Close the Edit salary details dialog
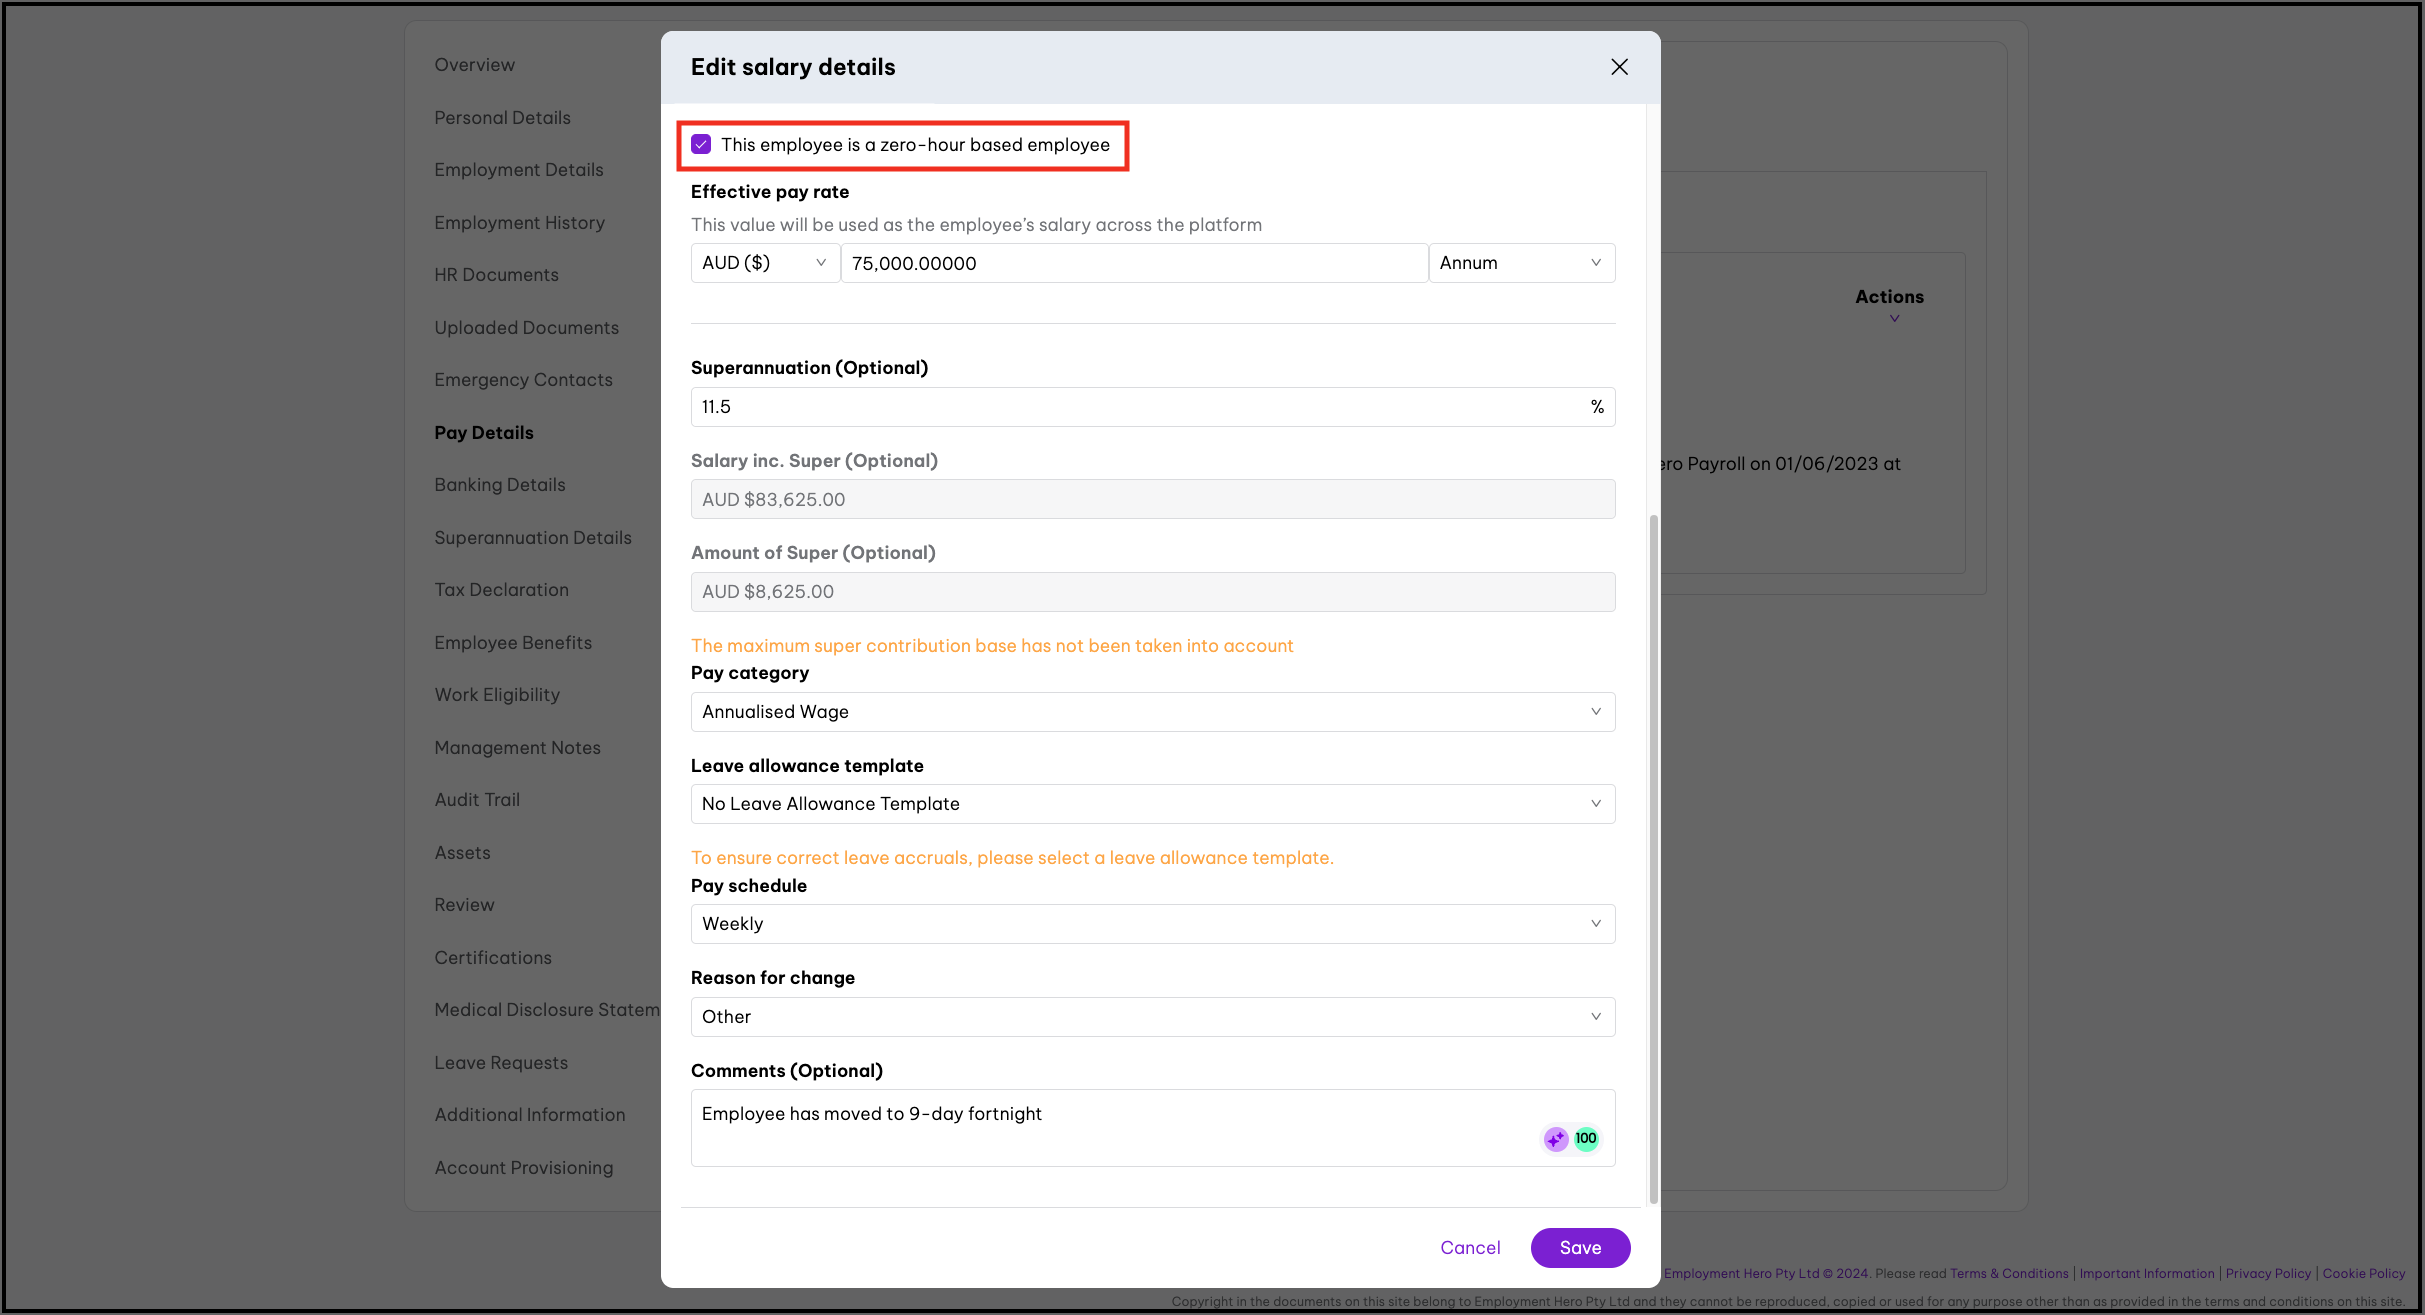The width and height of the screenshot is (2425, 1315). pyautogui.click(x=1619, y=67)
